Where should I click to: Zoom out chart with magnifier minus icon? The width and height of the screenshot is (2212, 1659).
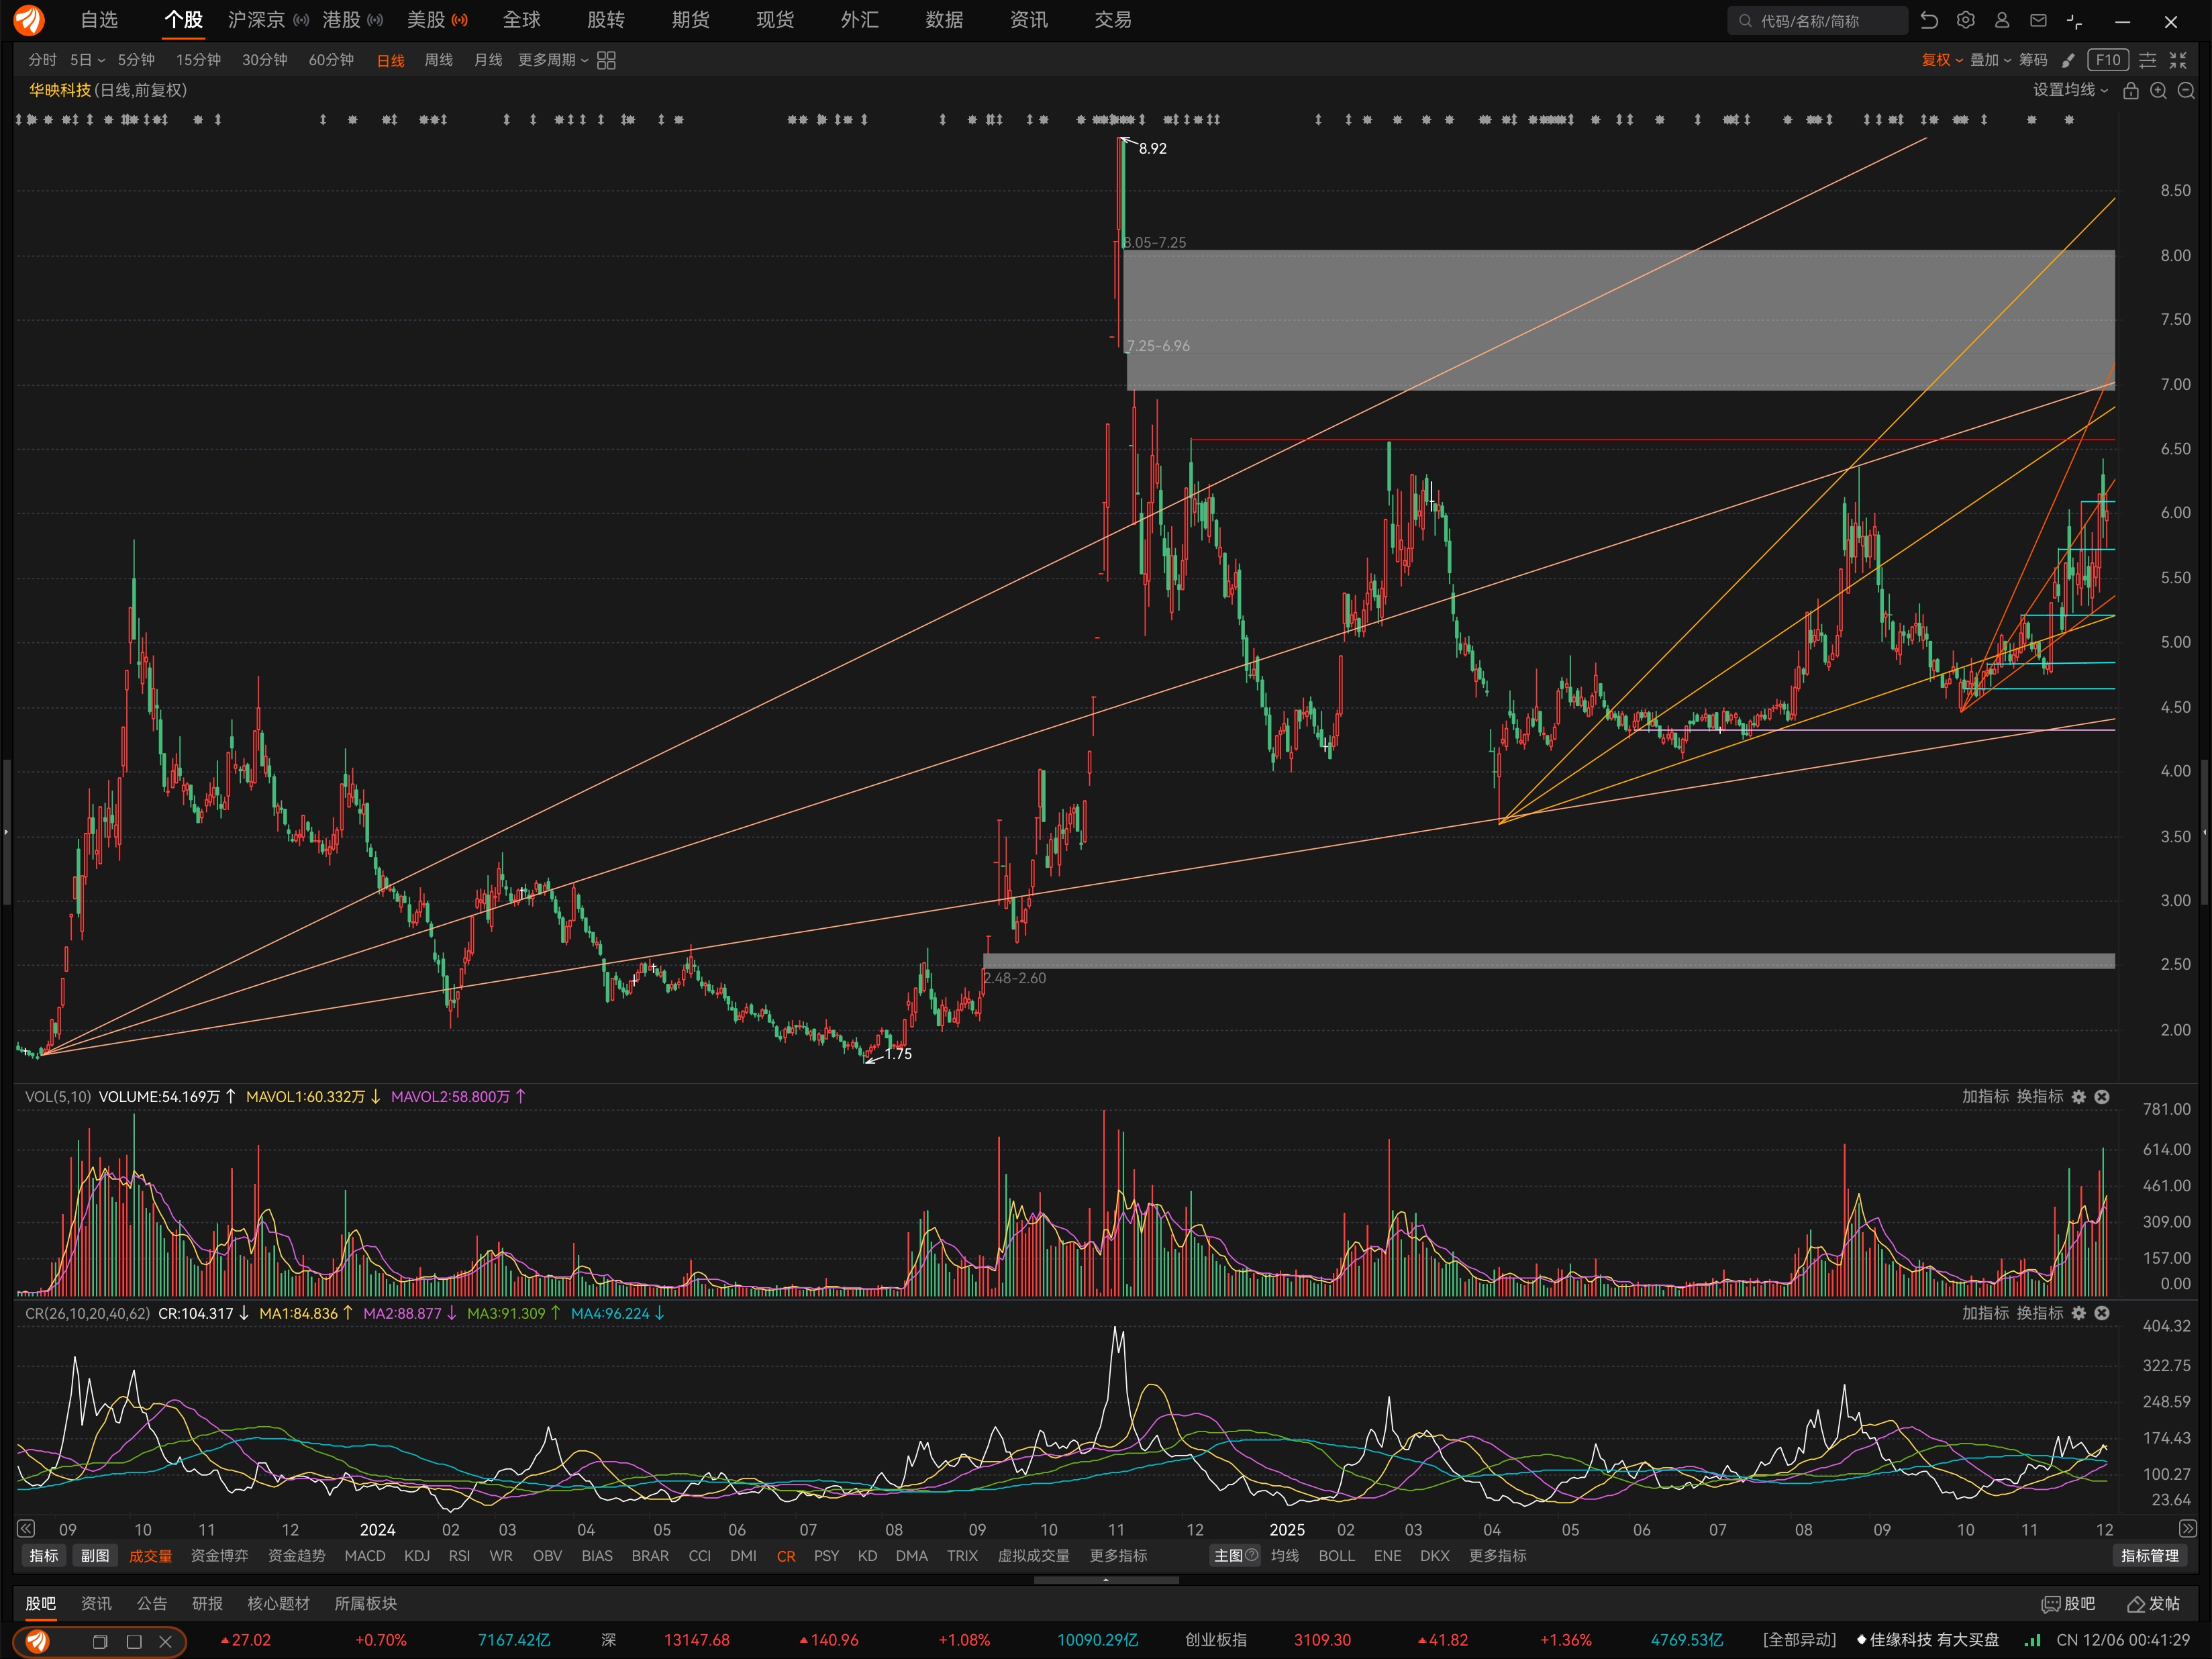coord(2186,91)
